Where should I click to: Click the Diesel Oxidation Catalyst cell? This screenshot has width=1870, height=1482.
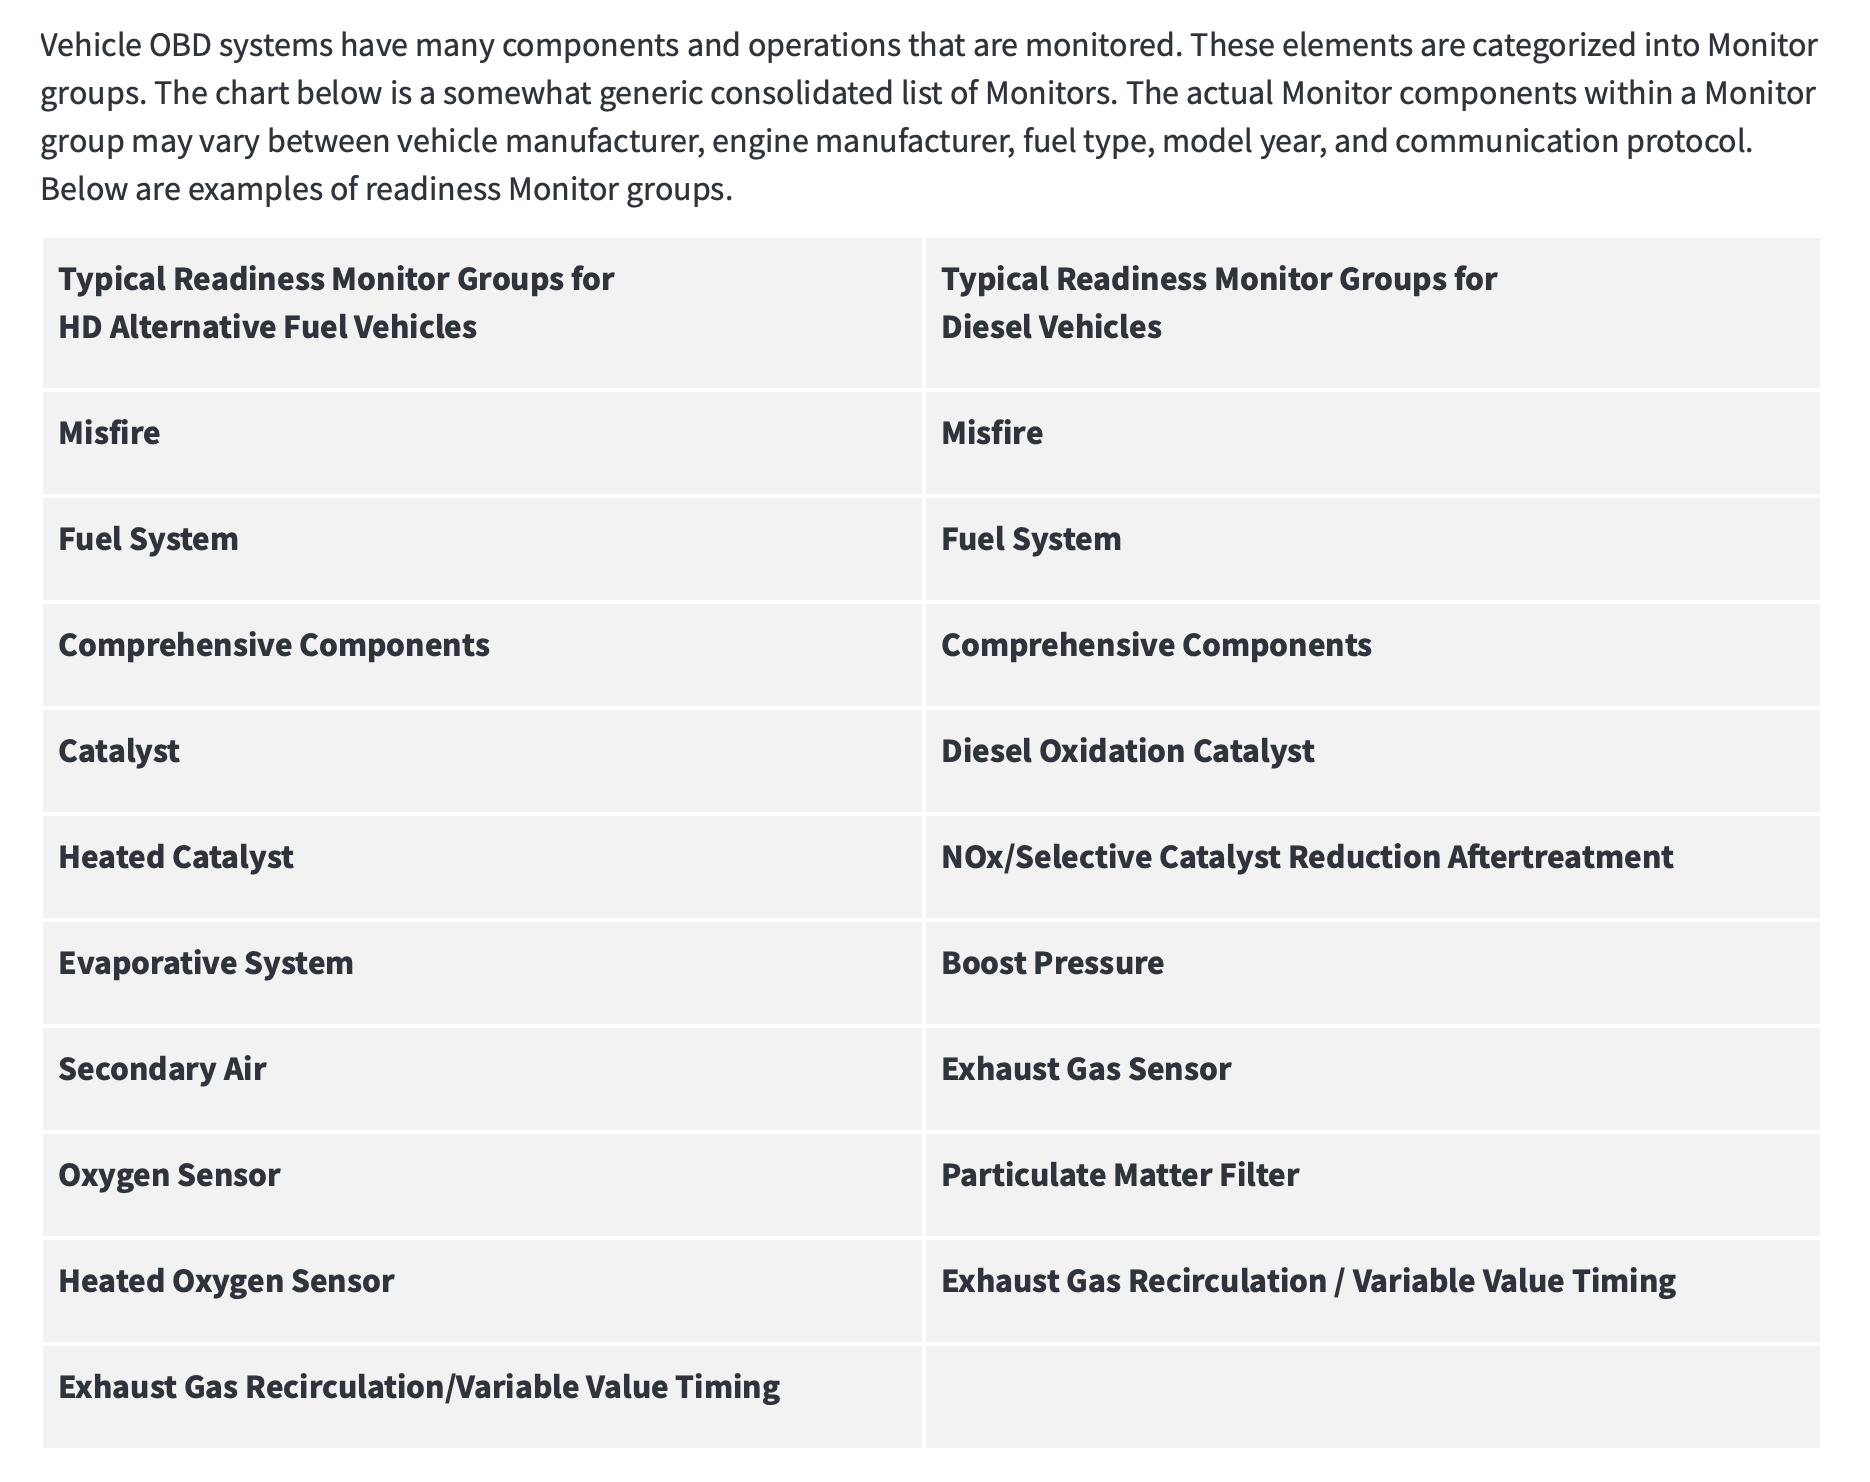click(1127, 751)
